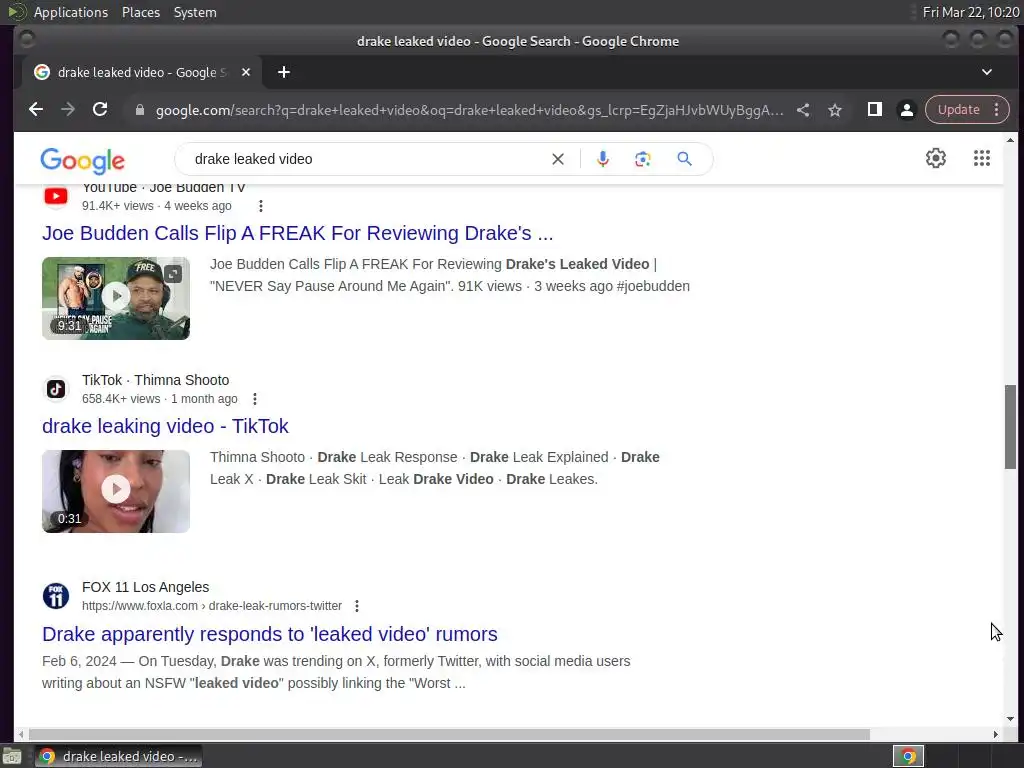Click the scroll left arrow at bottom
1024x768 pixels.
pos(22,735)
